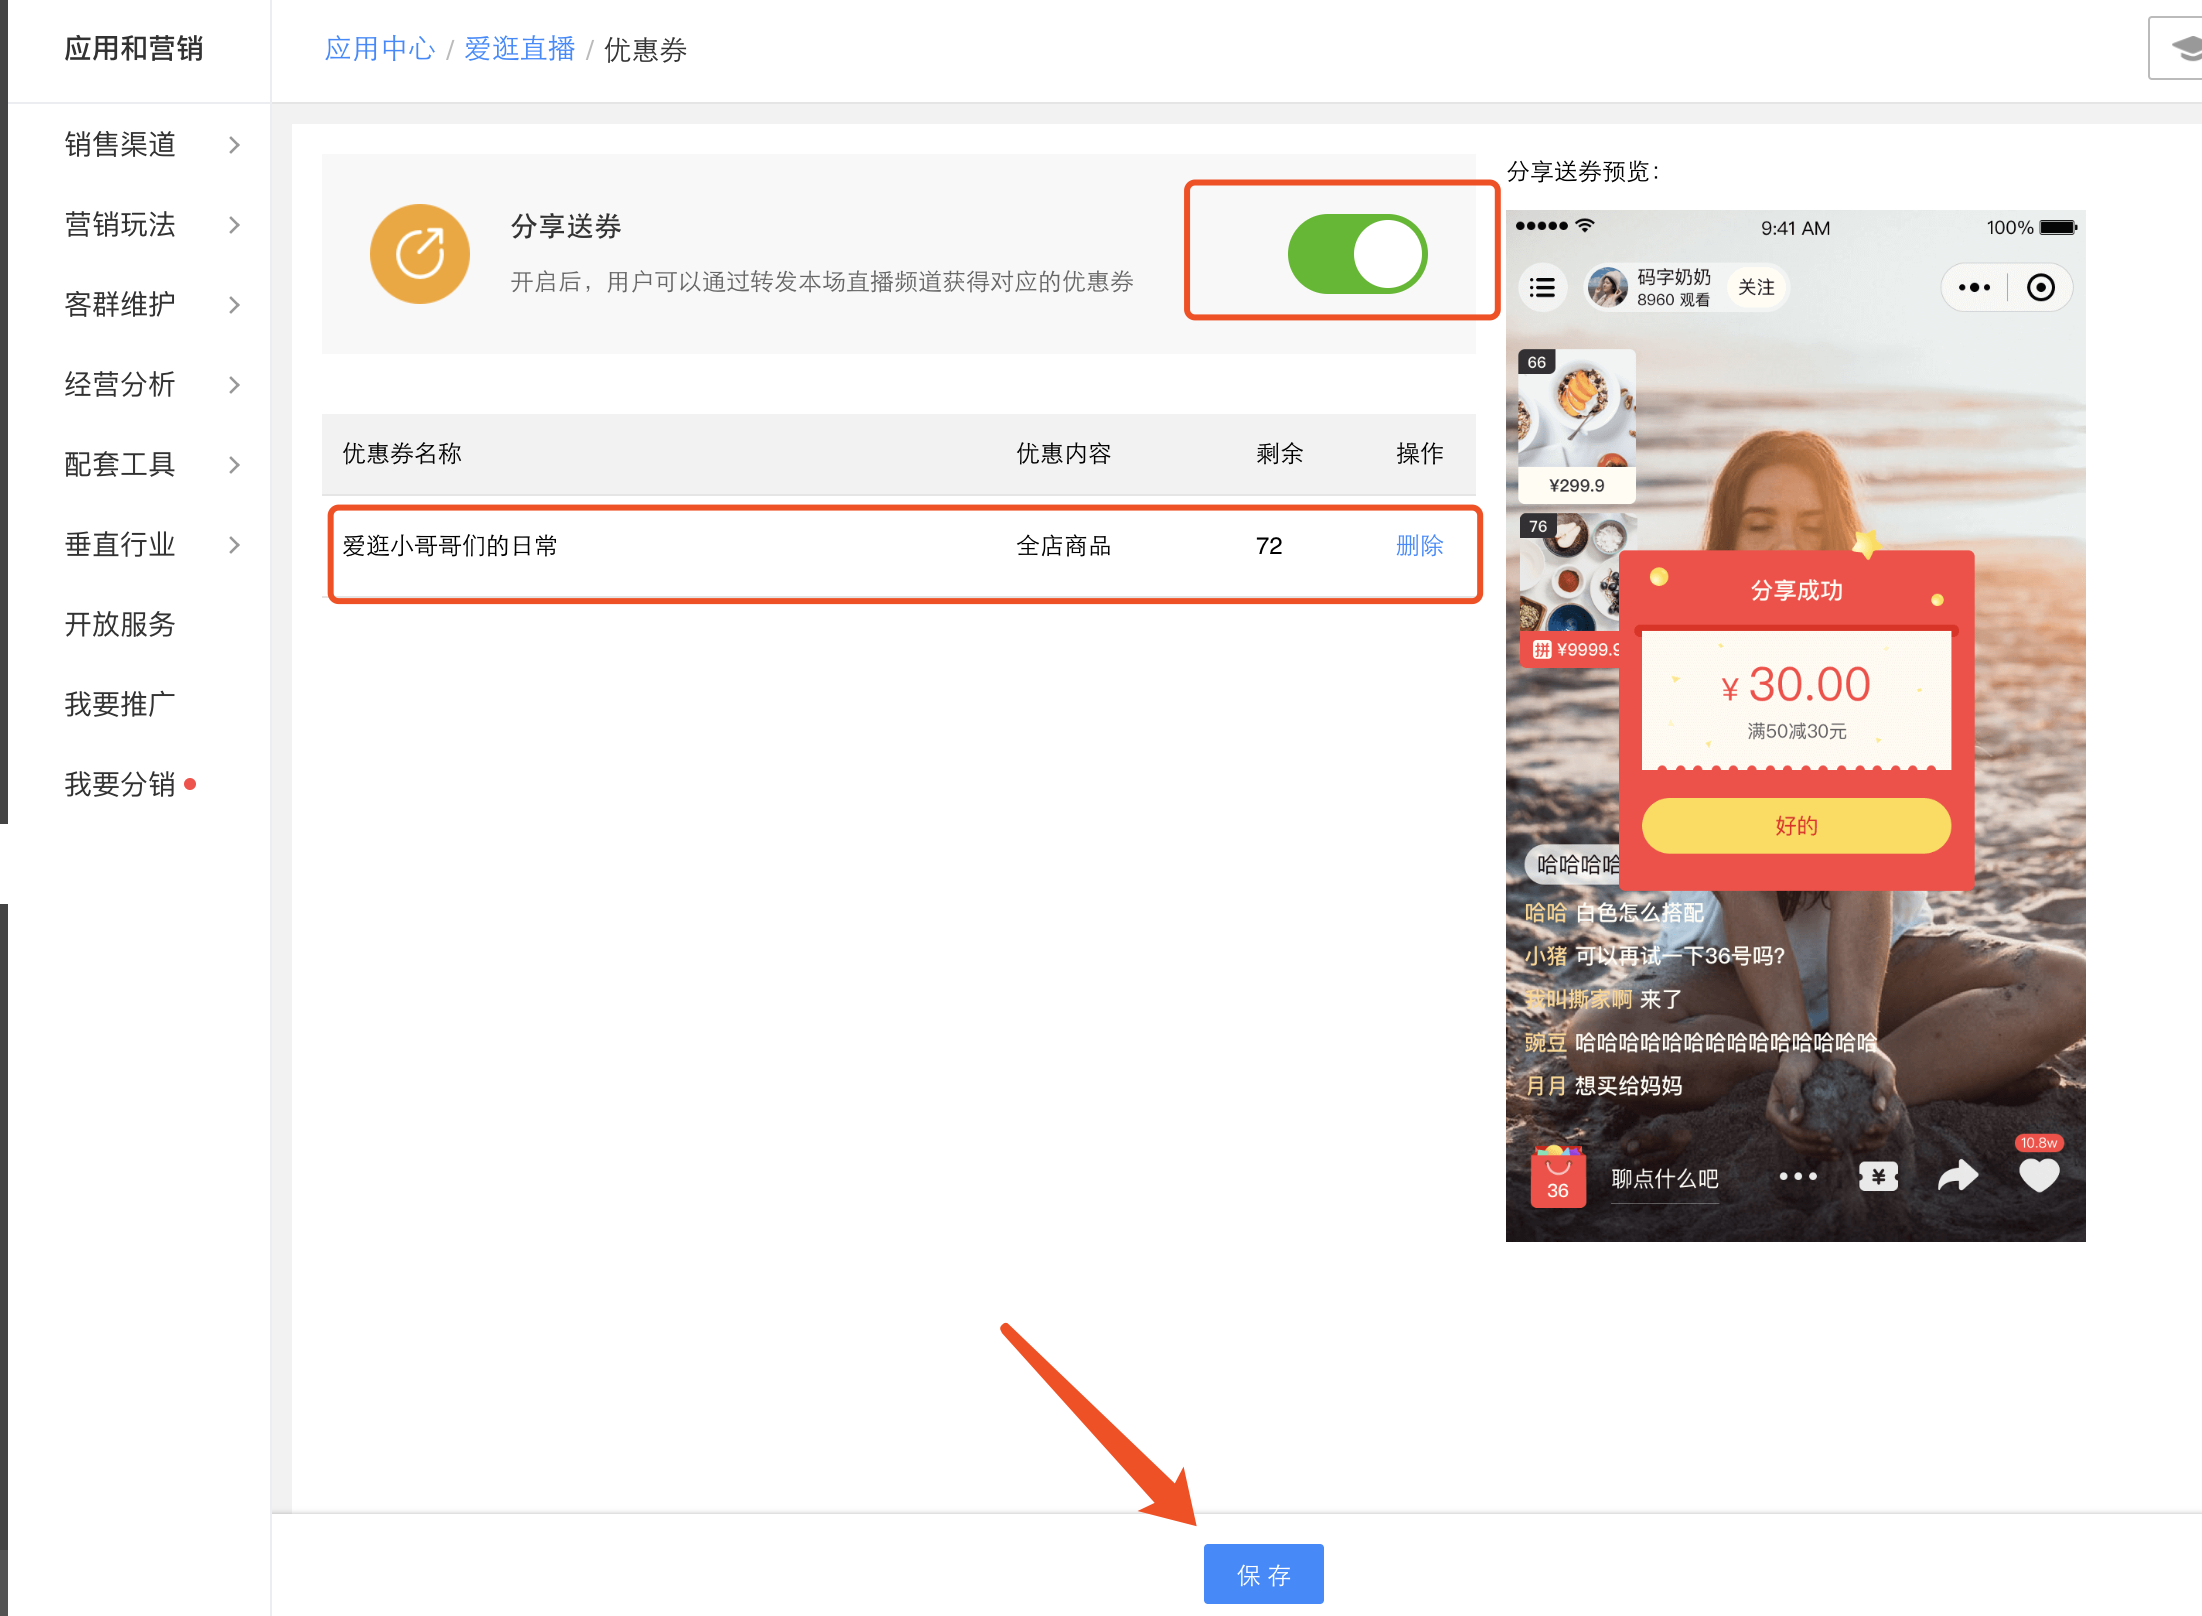Click the 保存 button

(x=1263, y=1575)
